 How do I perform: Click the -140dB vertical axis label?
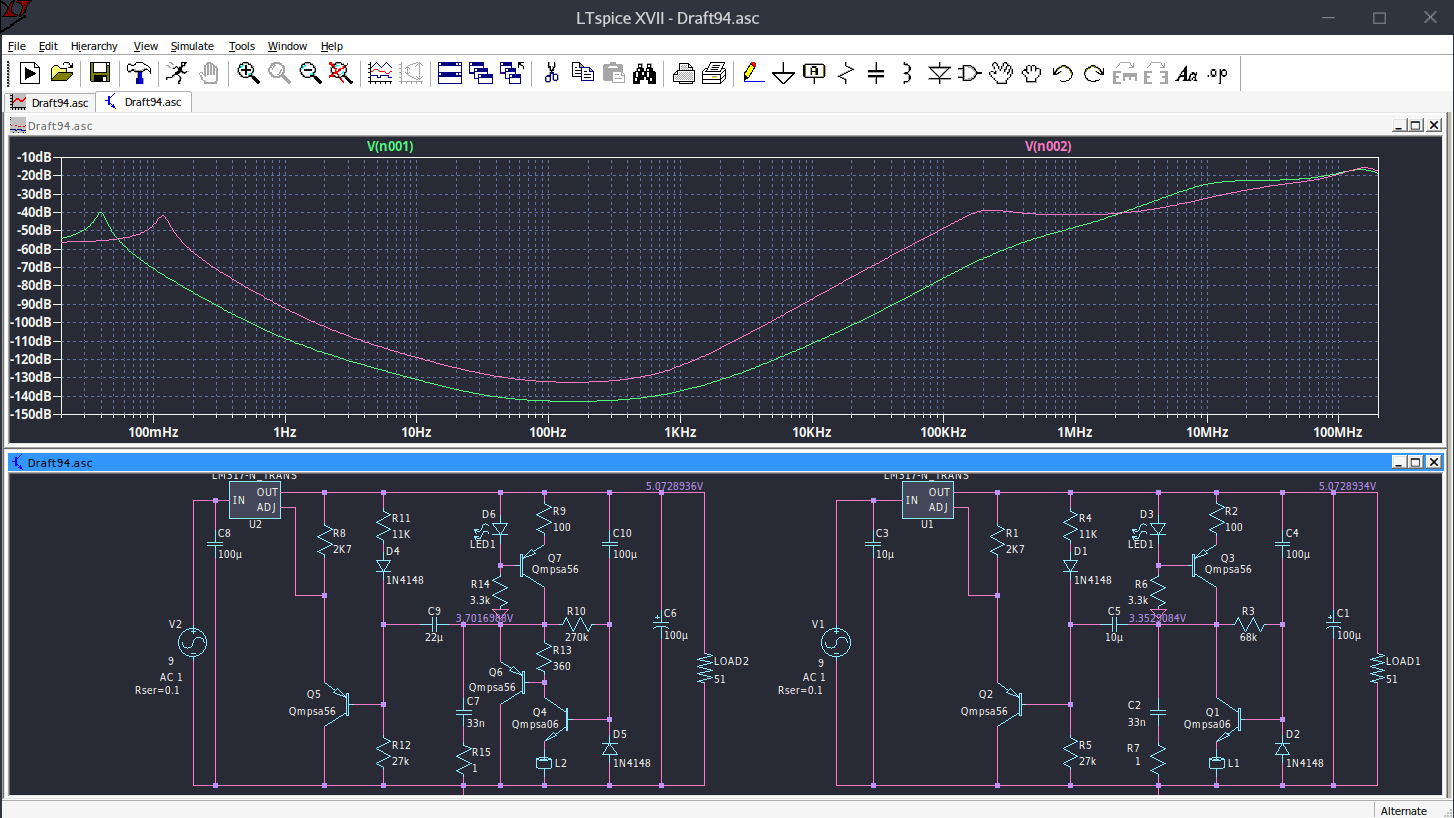[33, 396]
